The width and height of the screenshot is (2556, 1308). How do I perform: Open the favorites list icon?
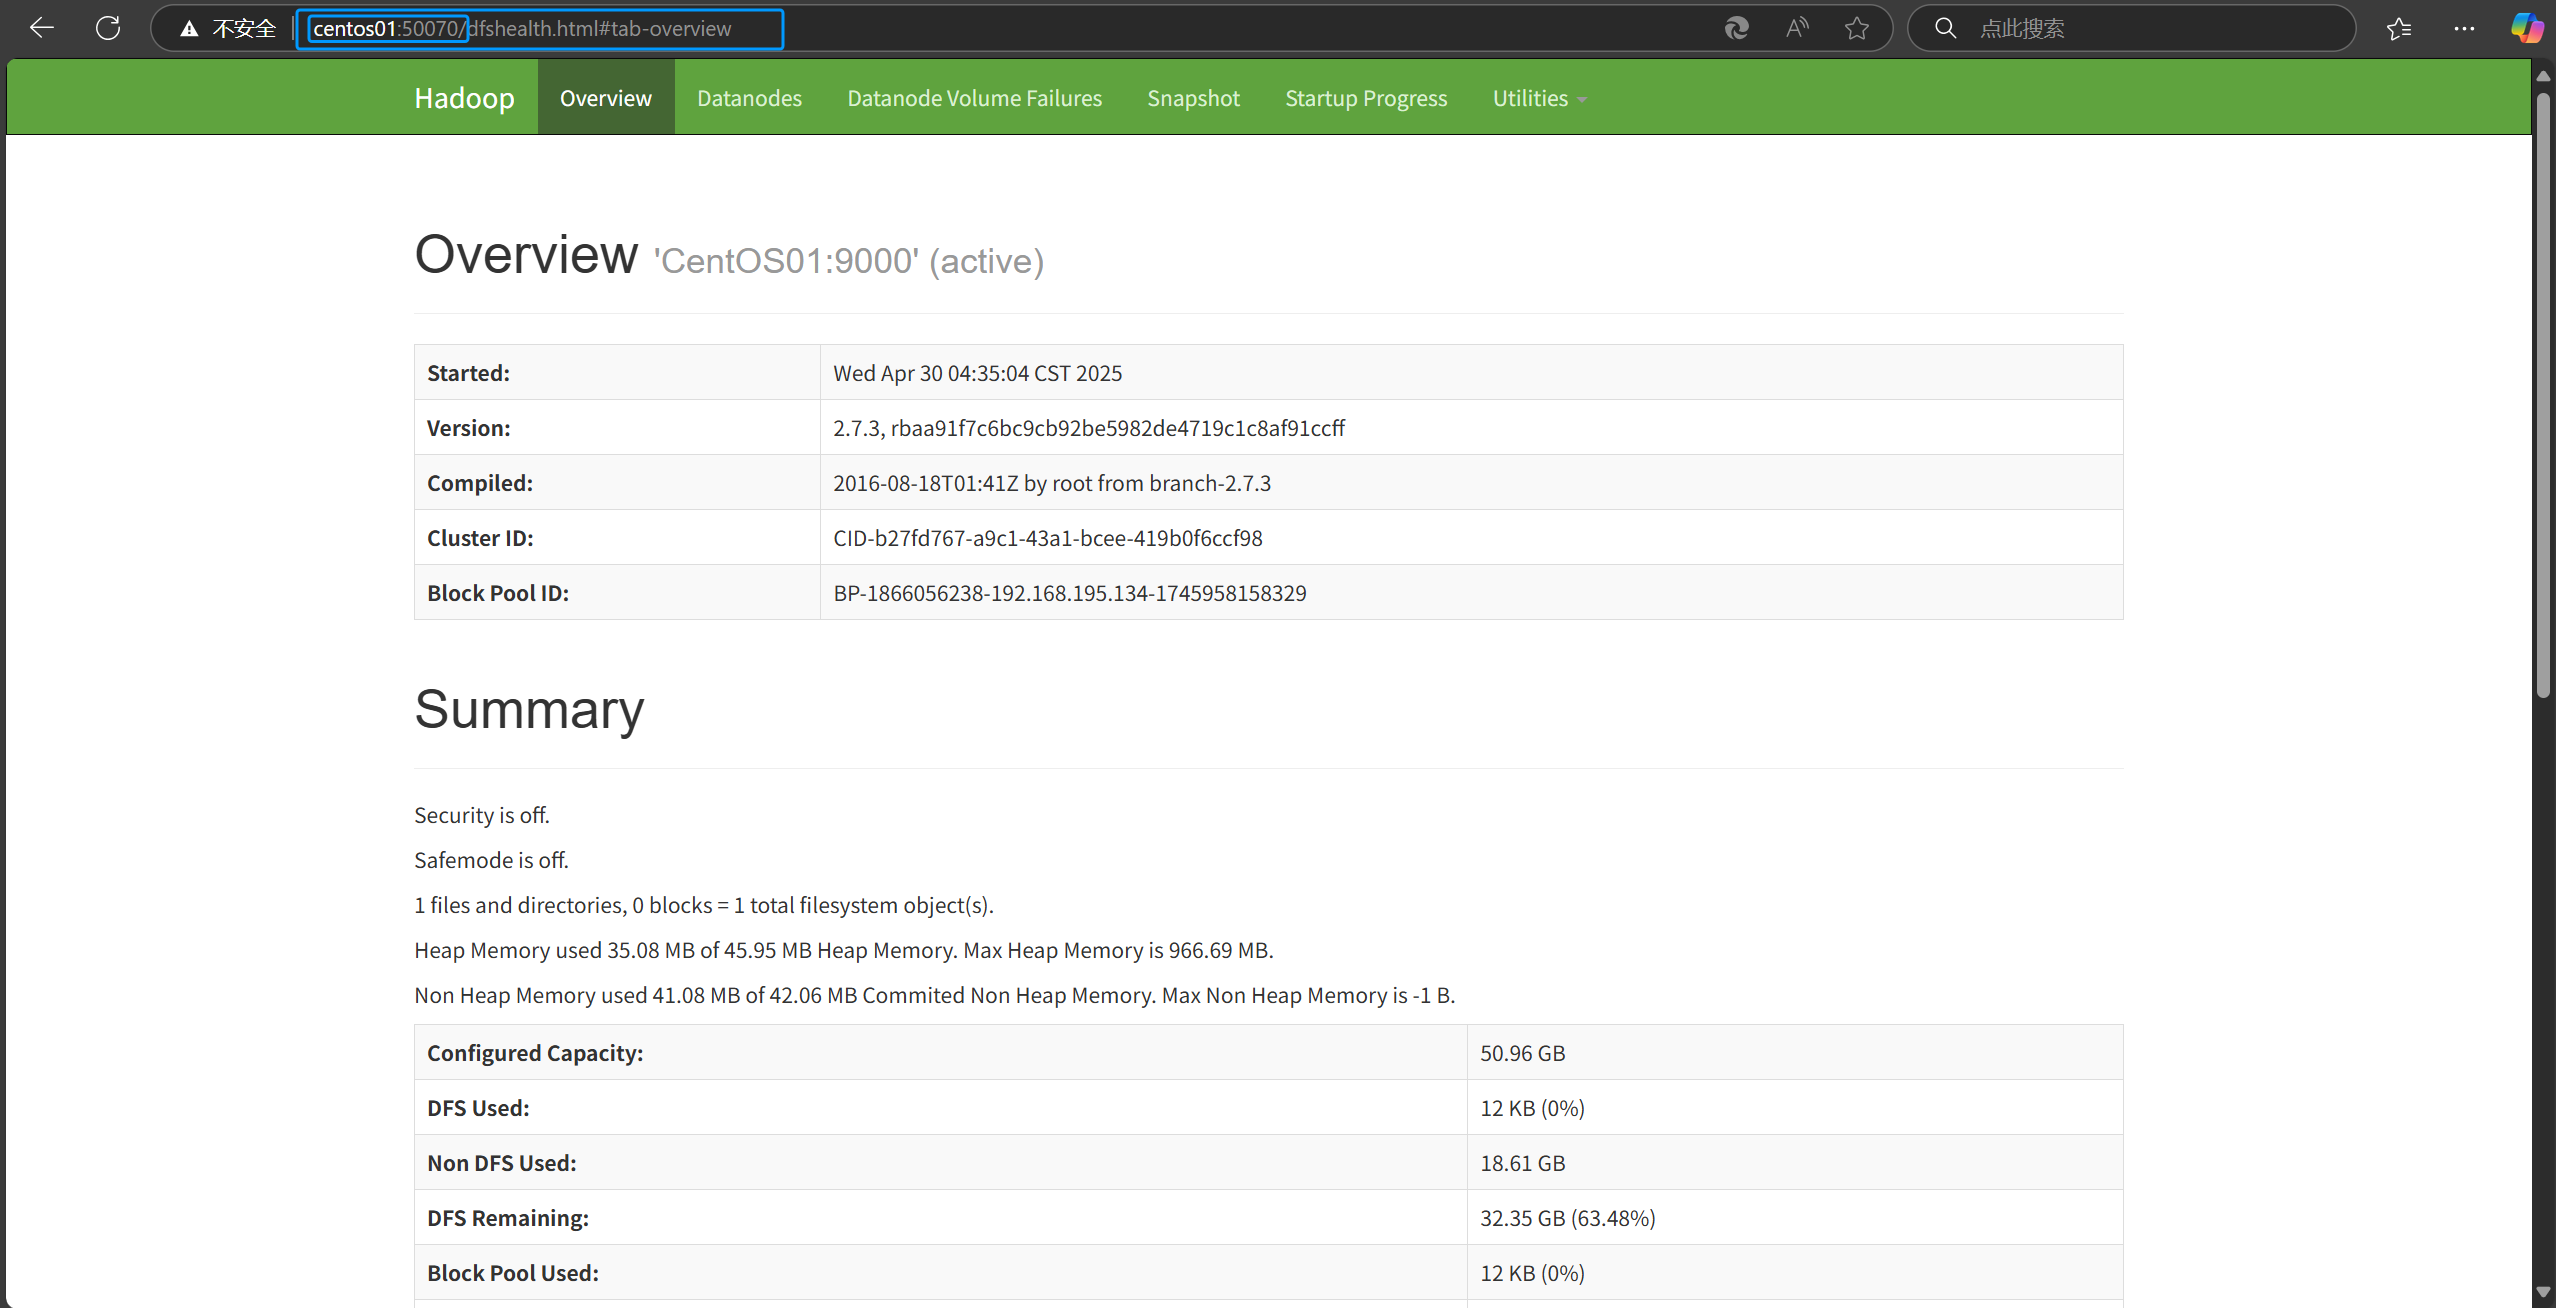[x=2399, y=28]
